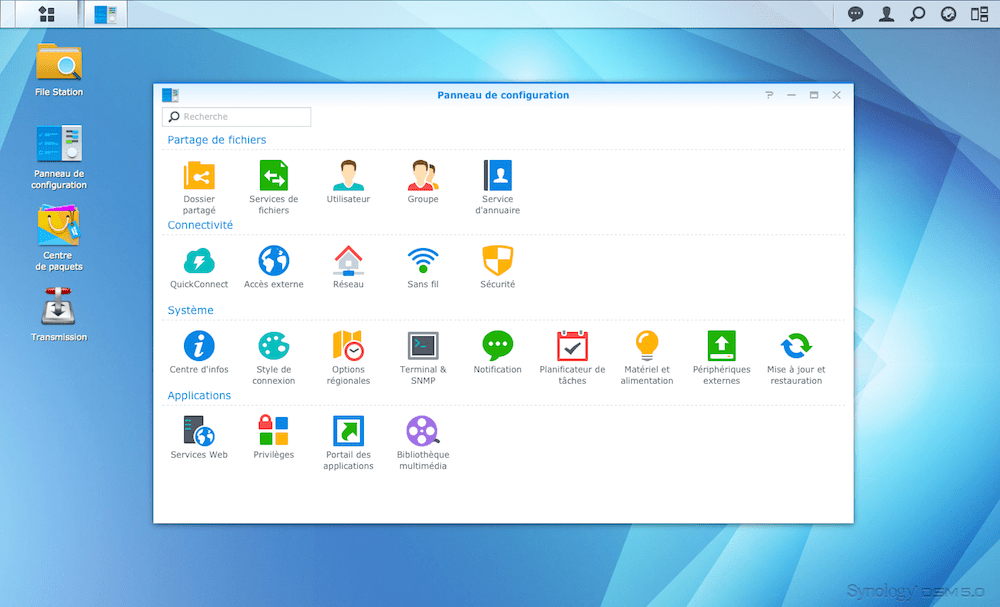Open the user account options menu
Screen dimensions: 1000x607
pyautogui.click(x=886, y=14)
